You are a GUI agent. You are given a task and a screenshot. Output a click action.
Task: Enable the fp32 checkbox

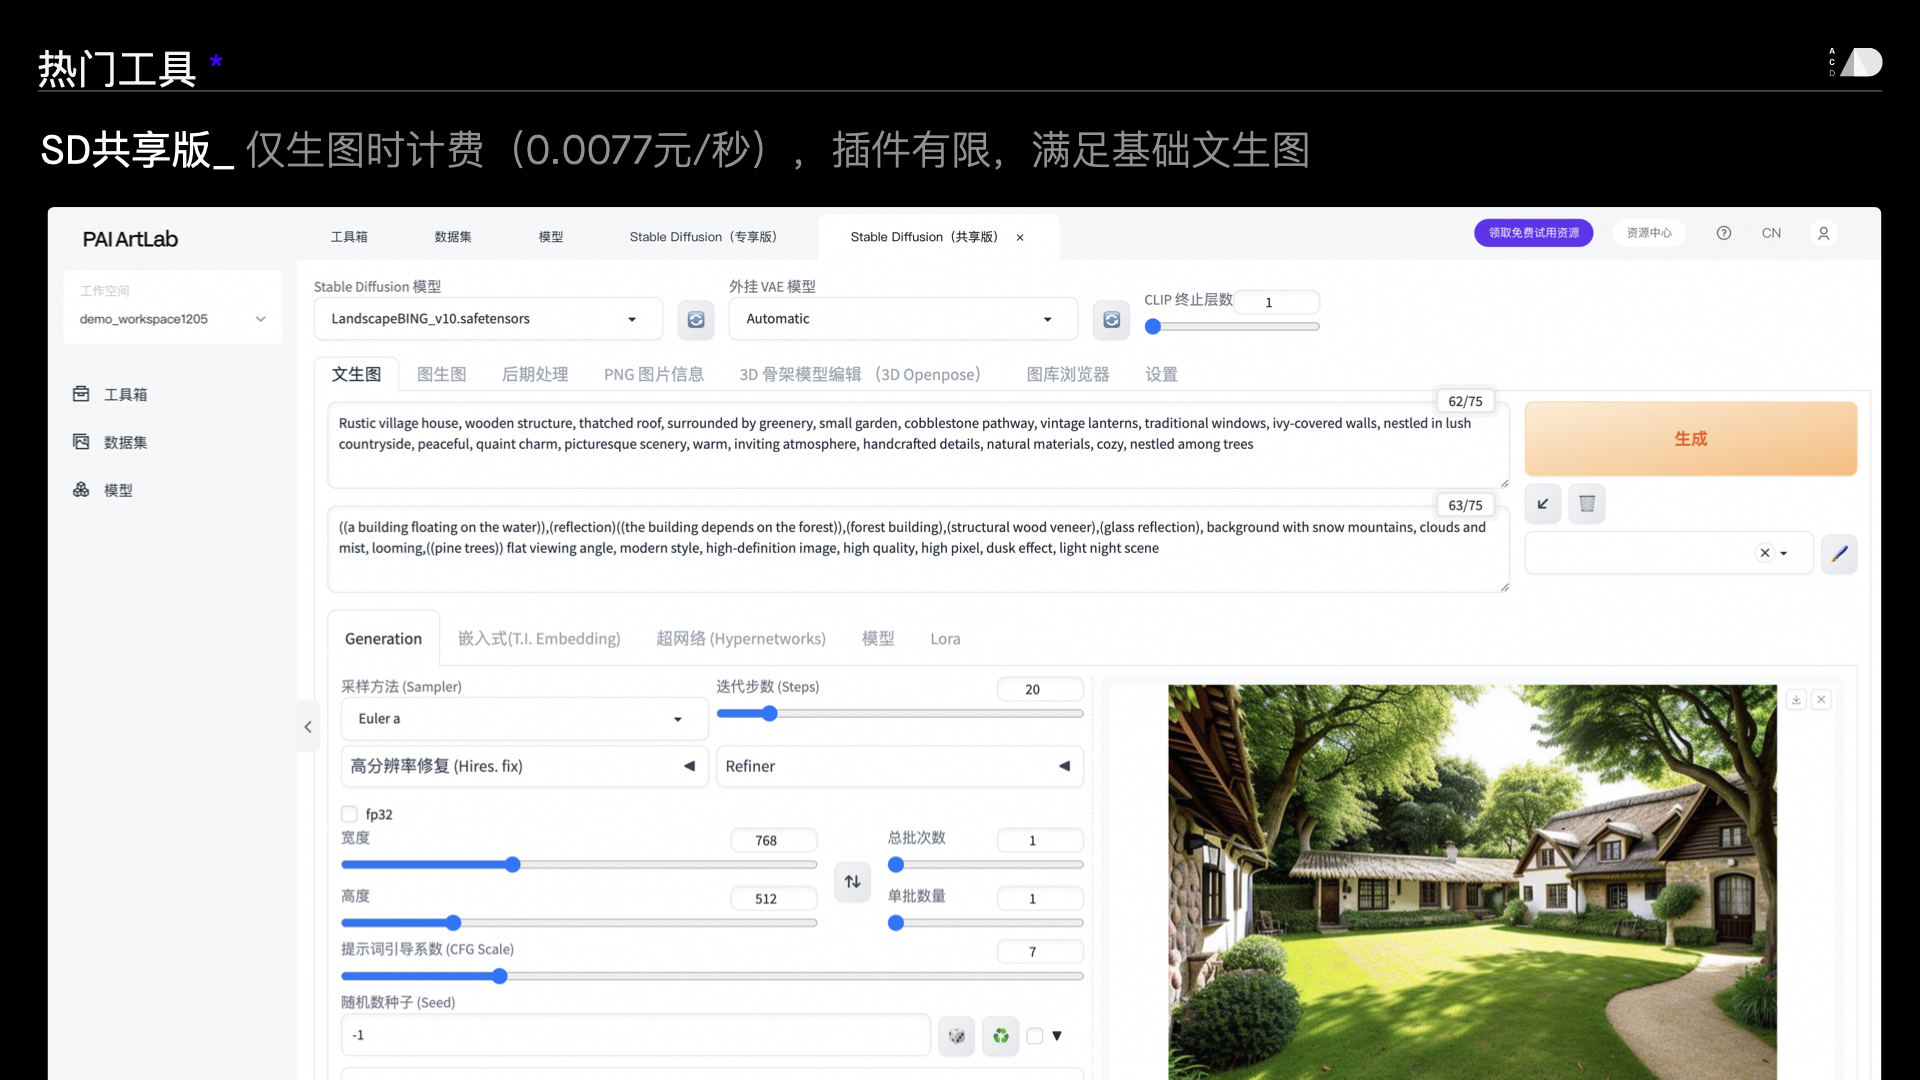click(349, 814)
